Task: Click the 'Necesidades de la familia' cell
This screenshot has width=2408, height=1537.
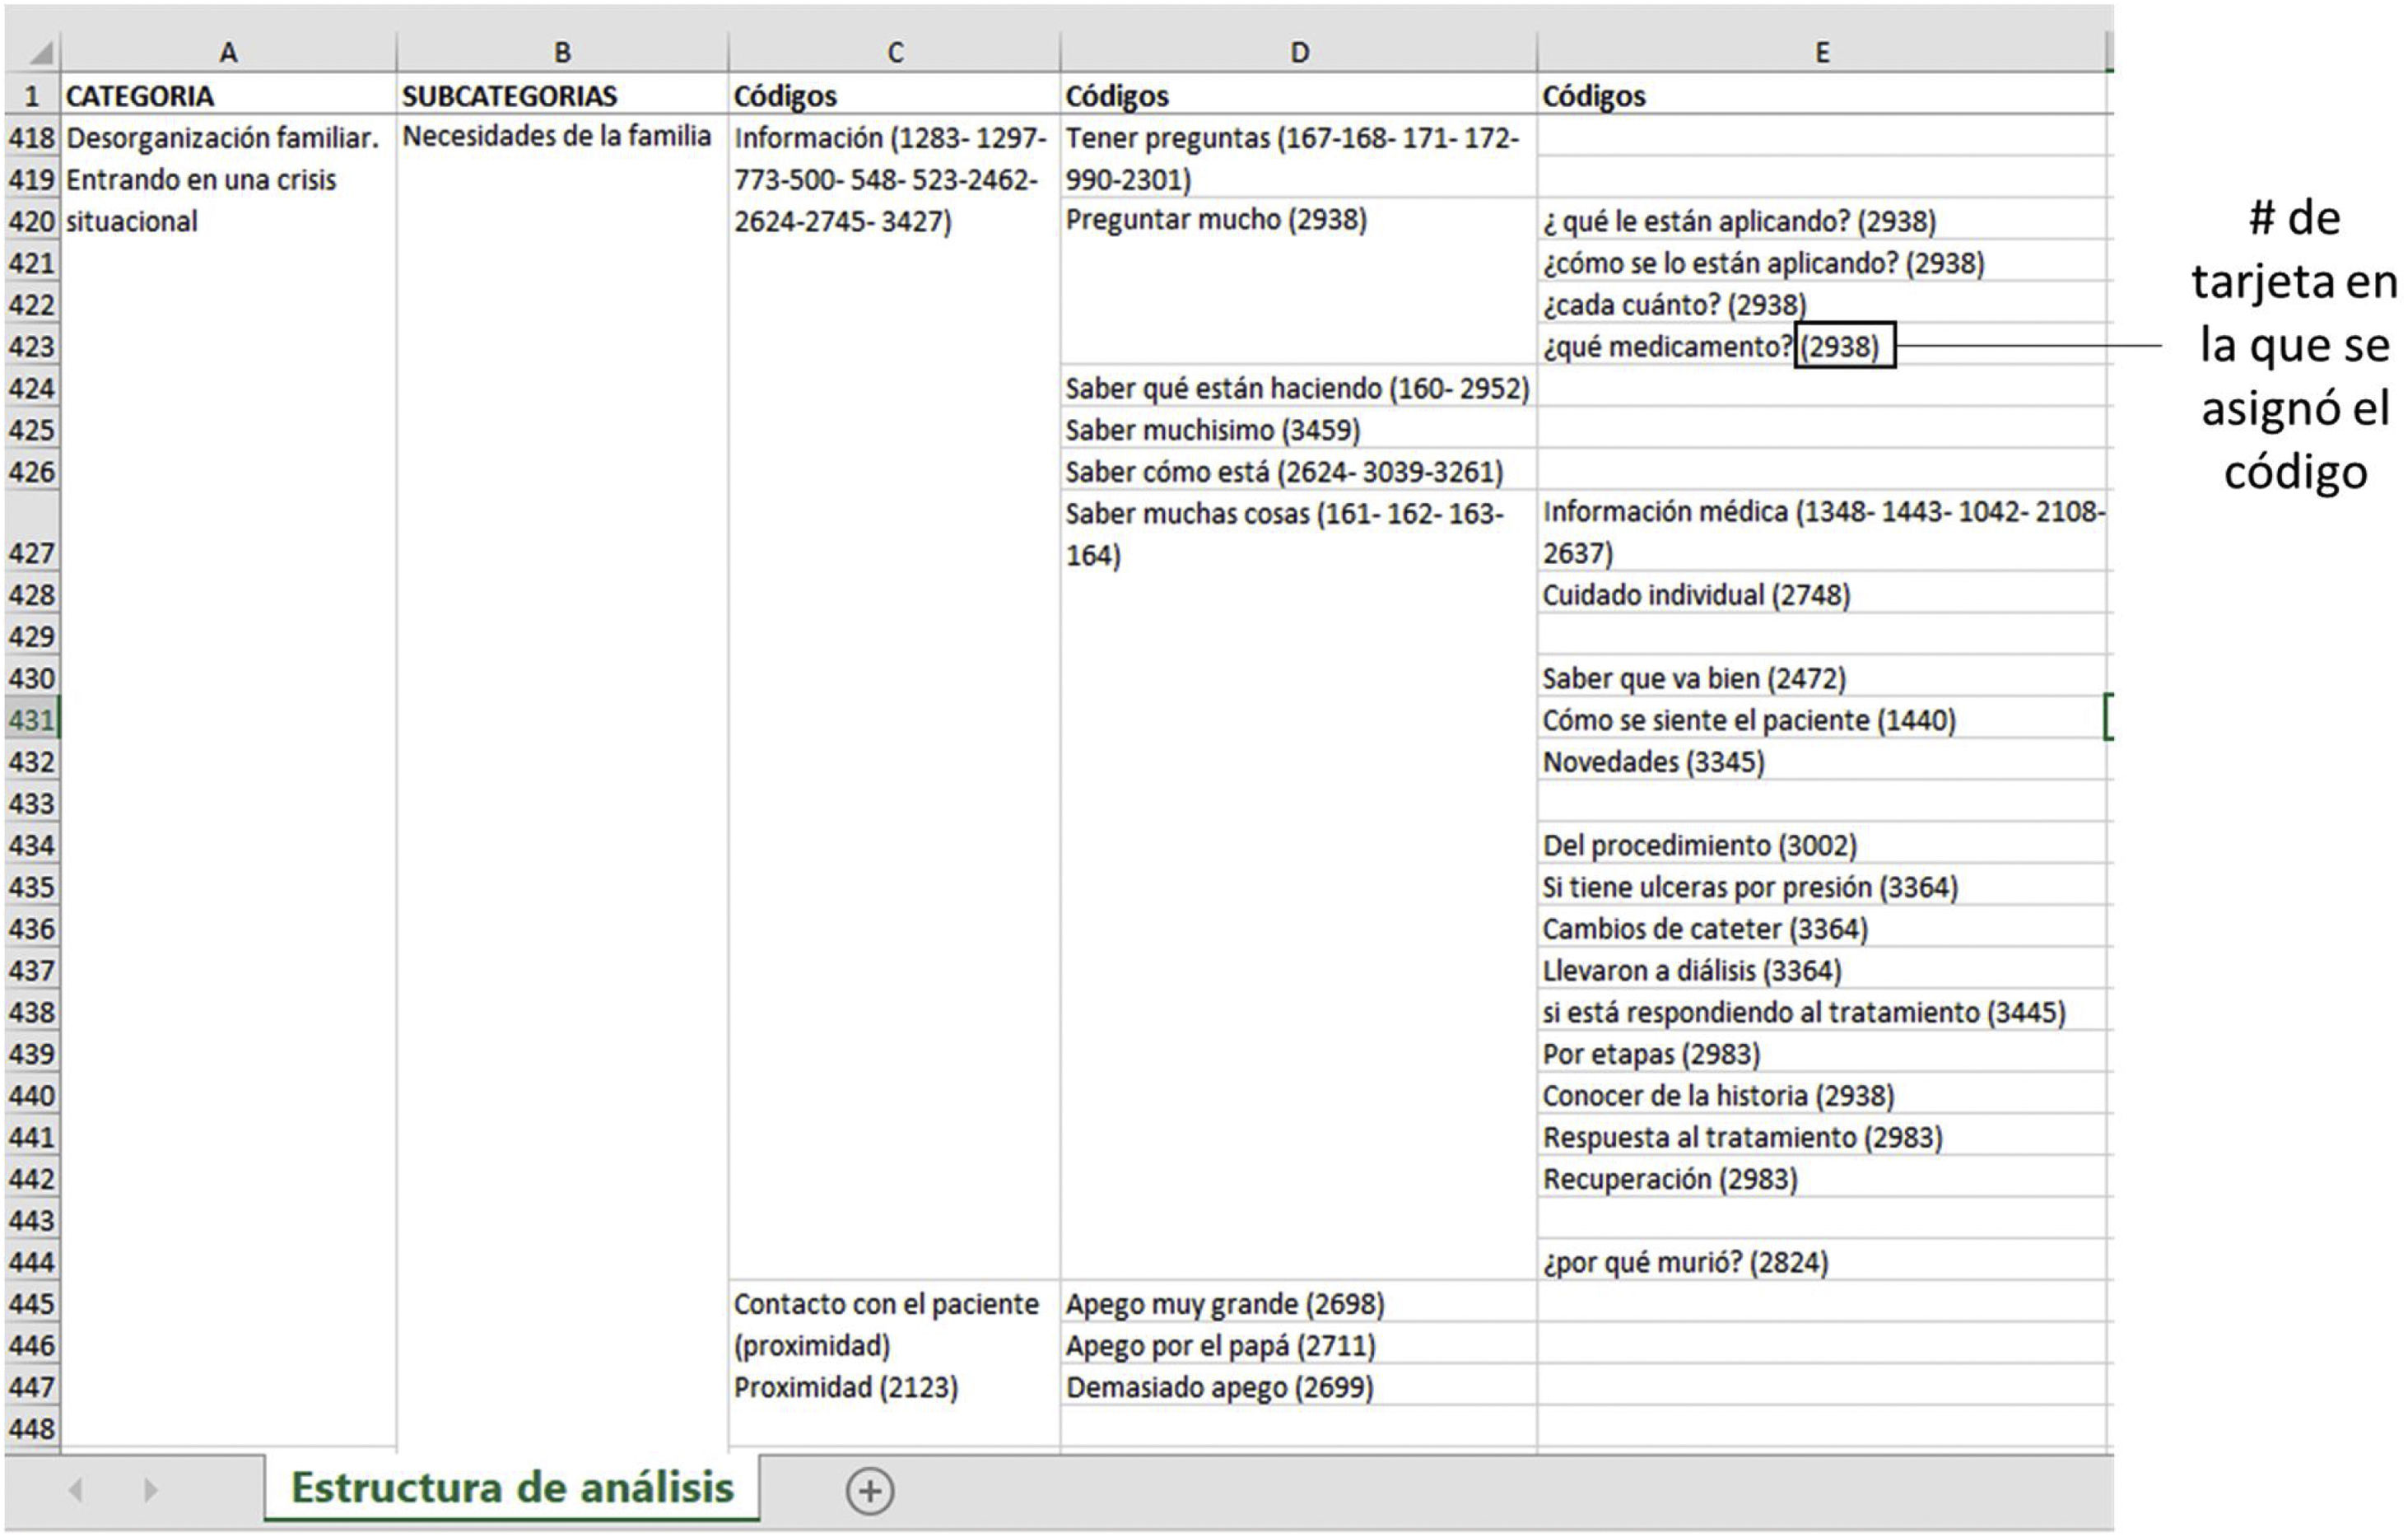Action: point(556,137)
